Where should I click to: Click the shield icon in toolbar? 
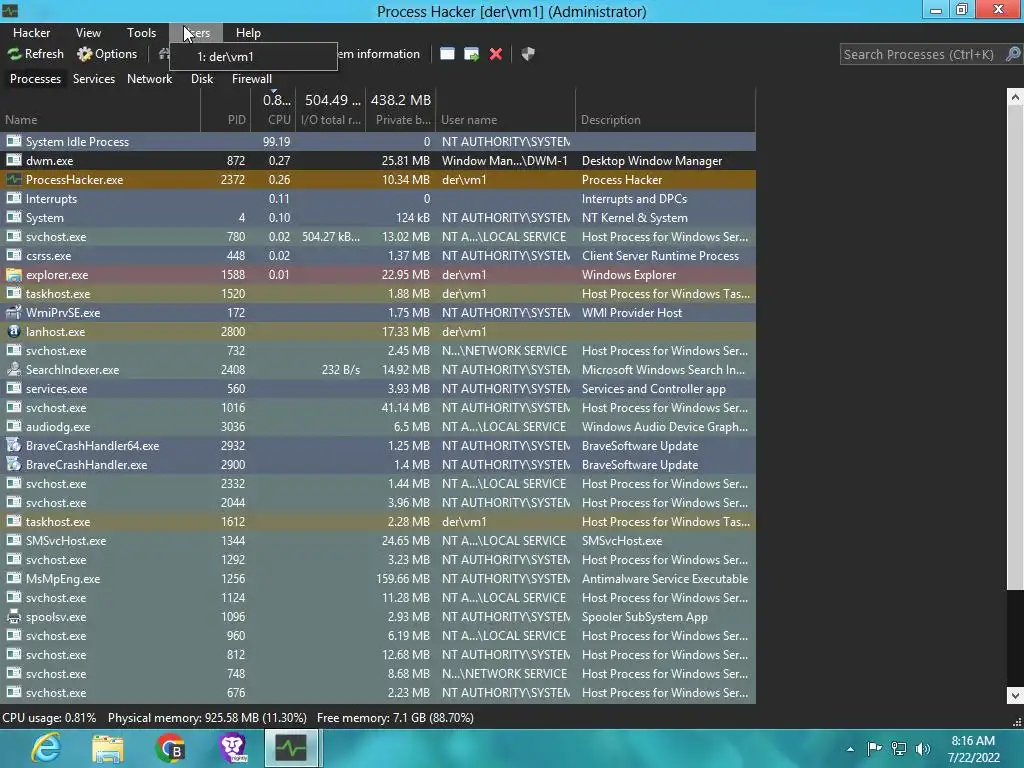(528, 54)
